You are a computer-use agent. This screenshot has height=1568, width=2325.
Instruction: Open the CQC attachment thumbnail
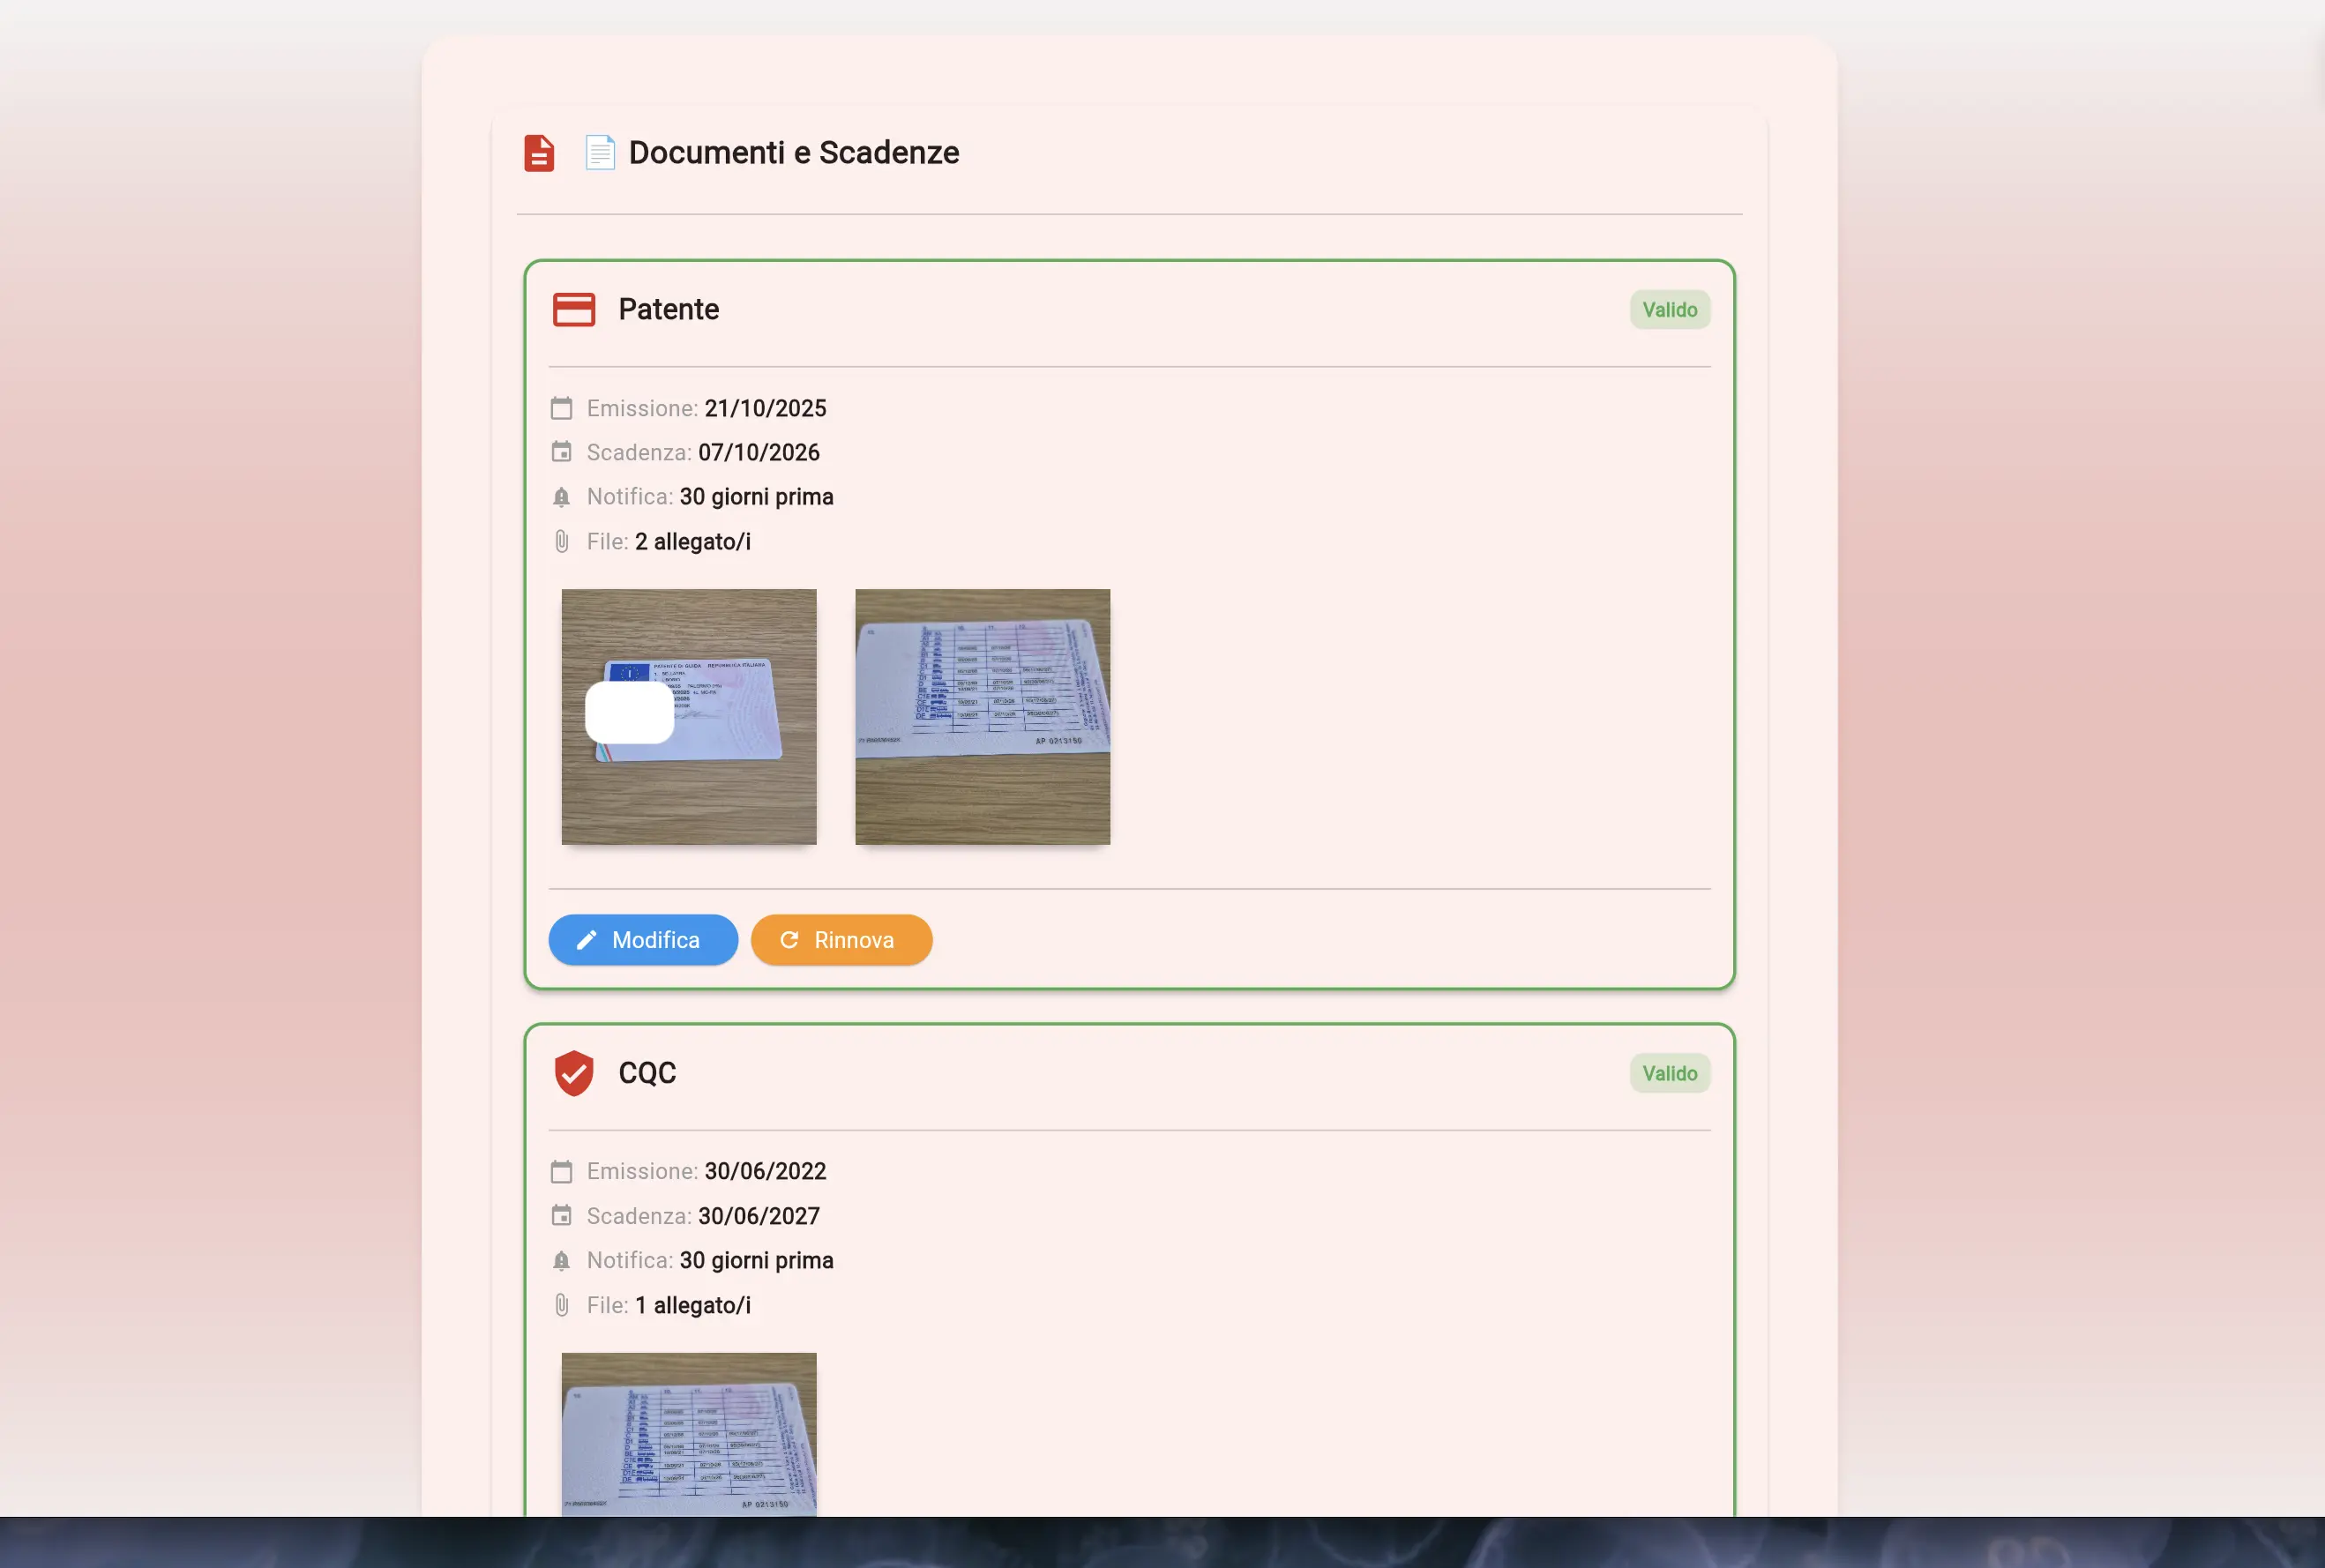click(x=689, y=1434)
